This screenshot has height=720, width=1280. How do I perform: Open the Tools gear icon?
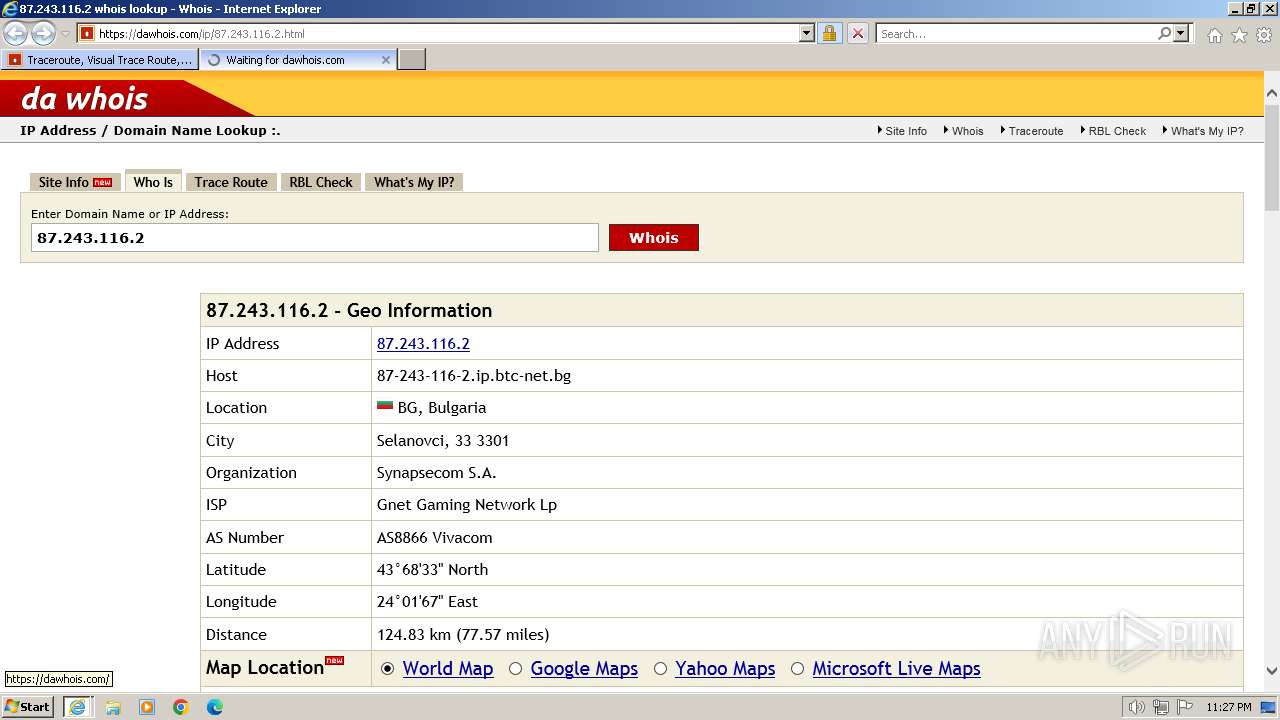pyautogui.click(x=1263, y=35)
